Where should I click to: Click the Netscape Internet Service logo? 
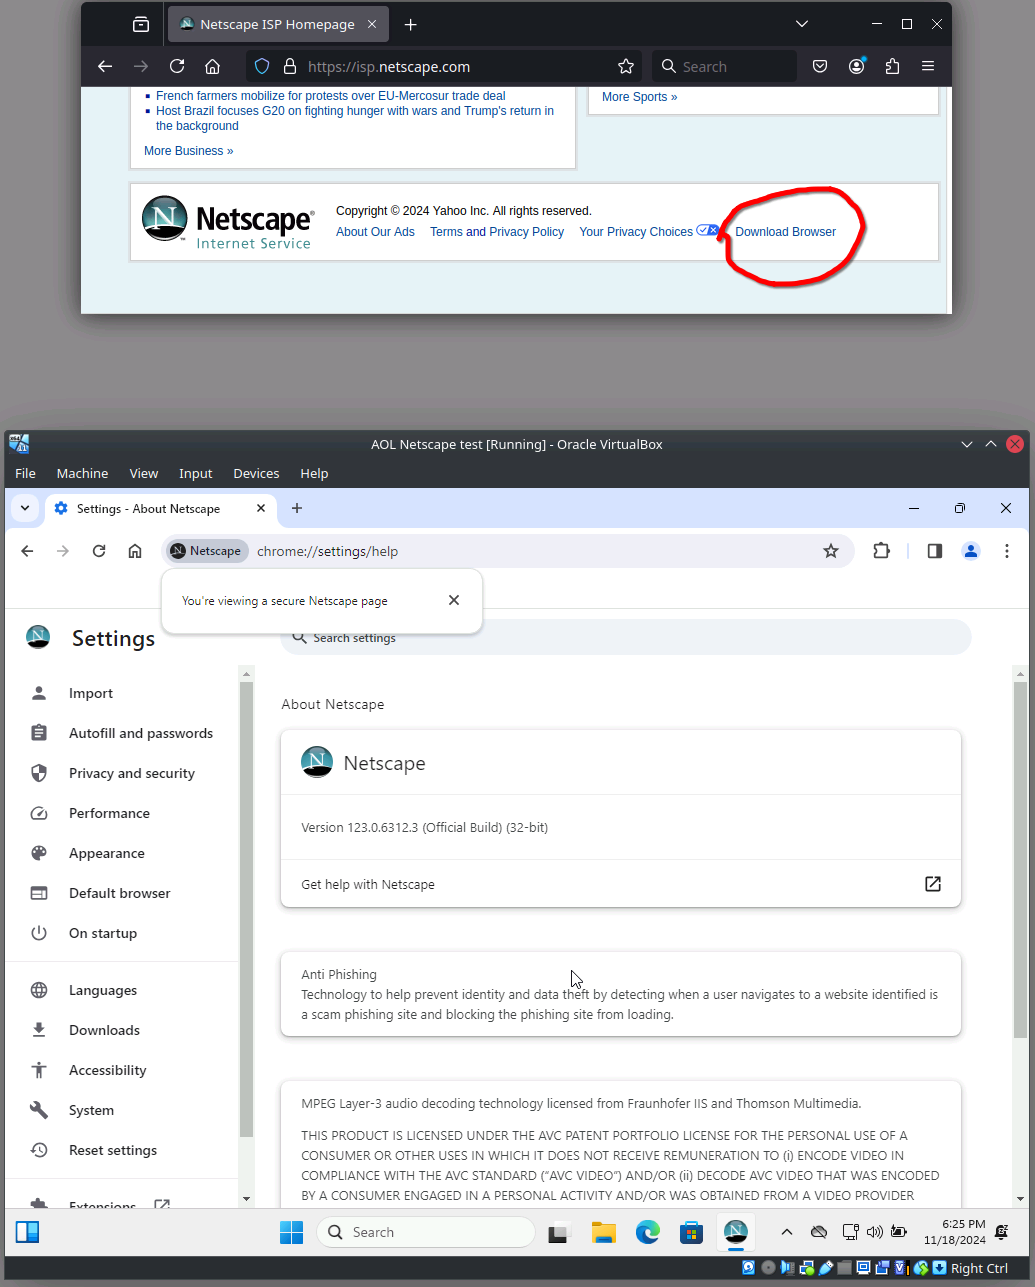[228, 222]
